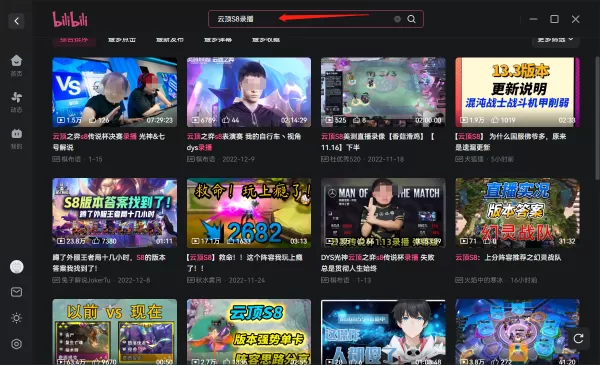This screenshot has width=600, height=365.
Task: Toggle the sun theme icon in sidebar
Action: [16, 318]
